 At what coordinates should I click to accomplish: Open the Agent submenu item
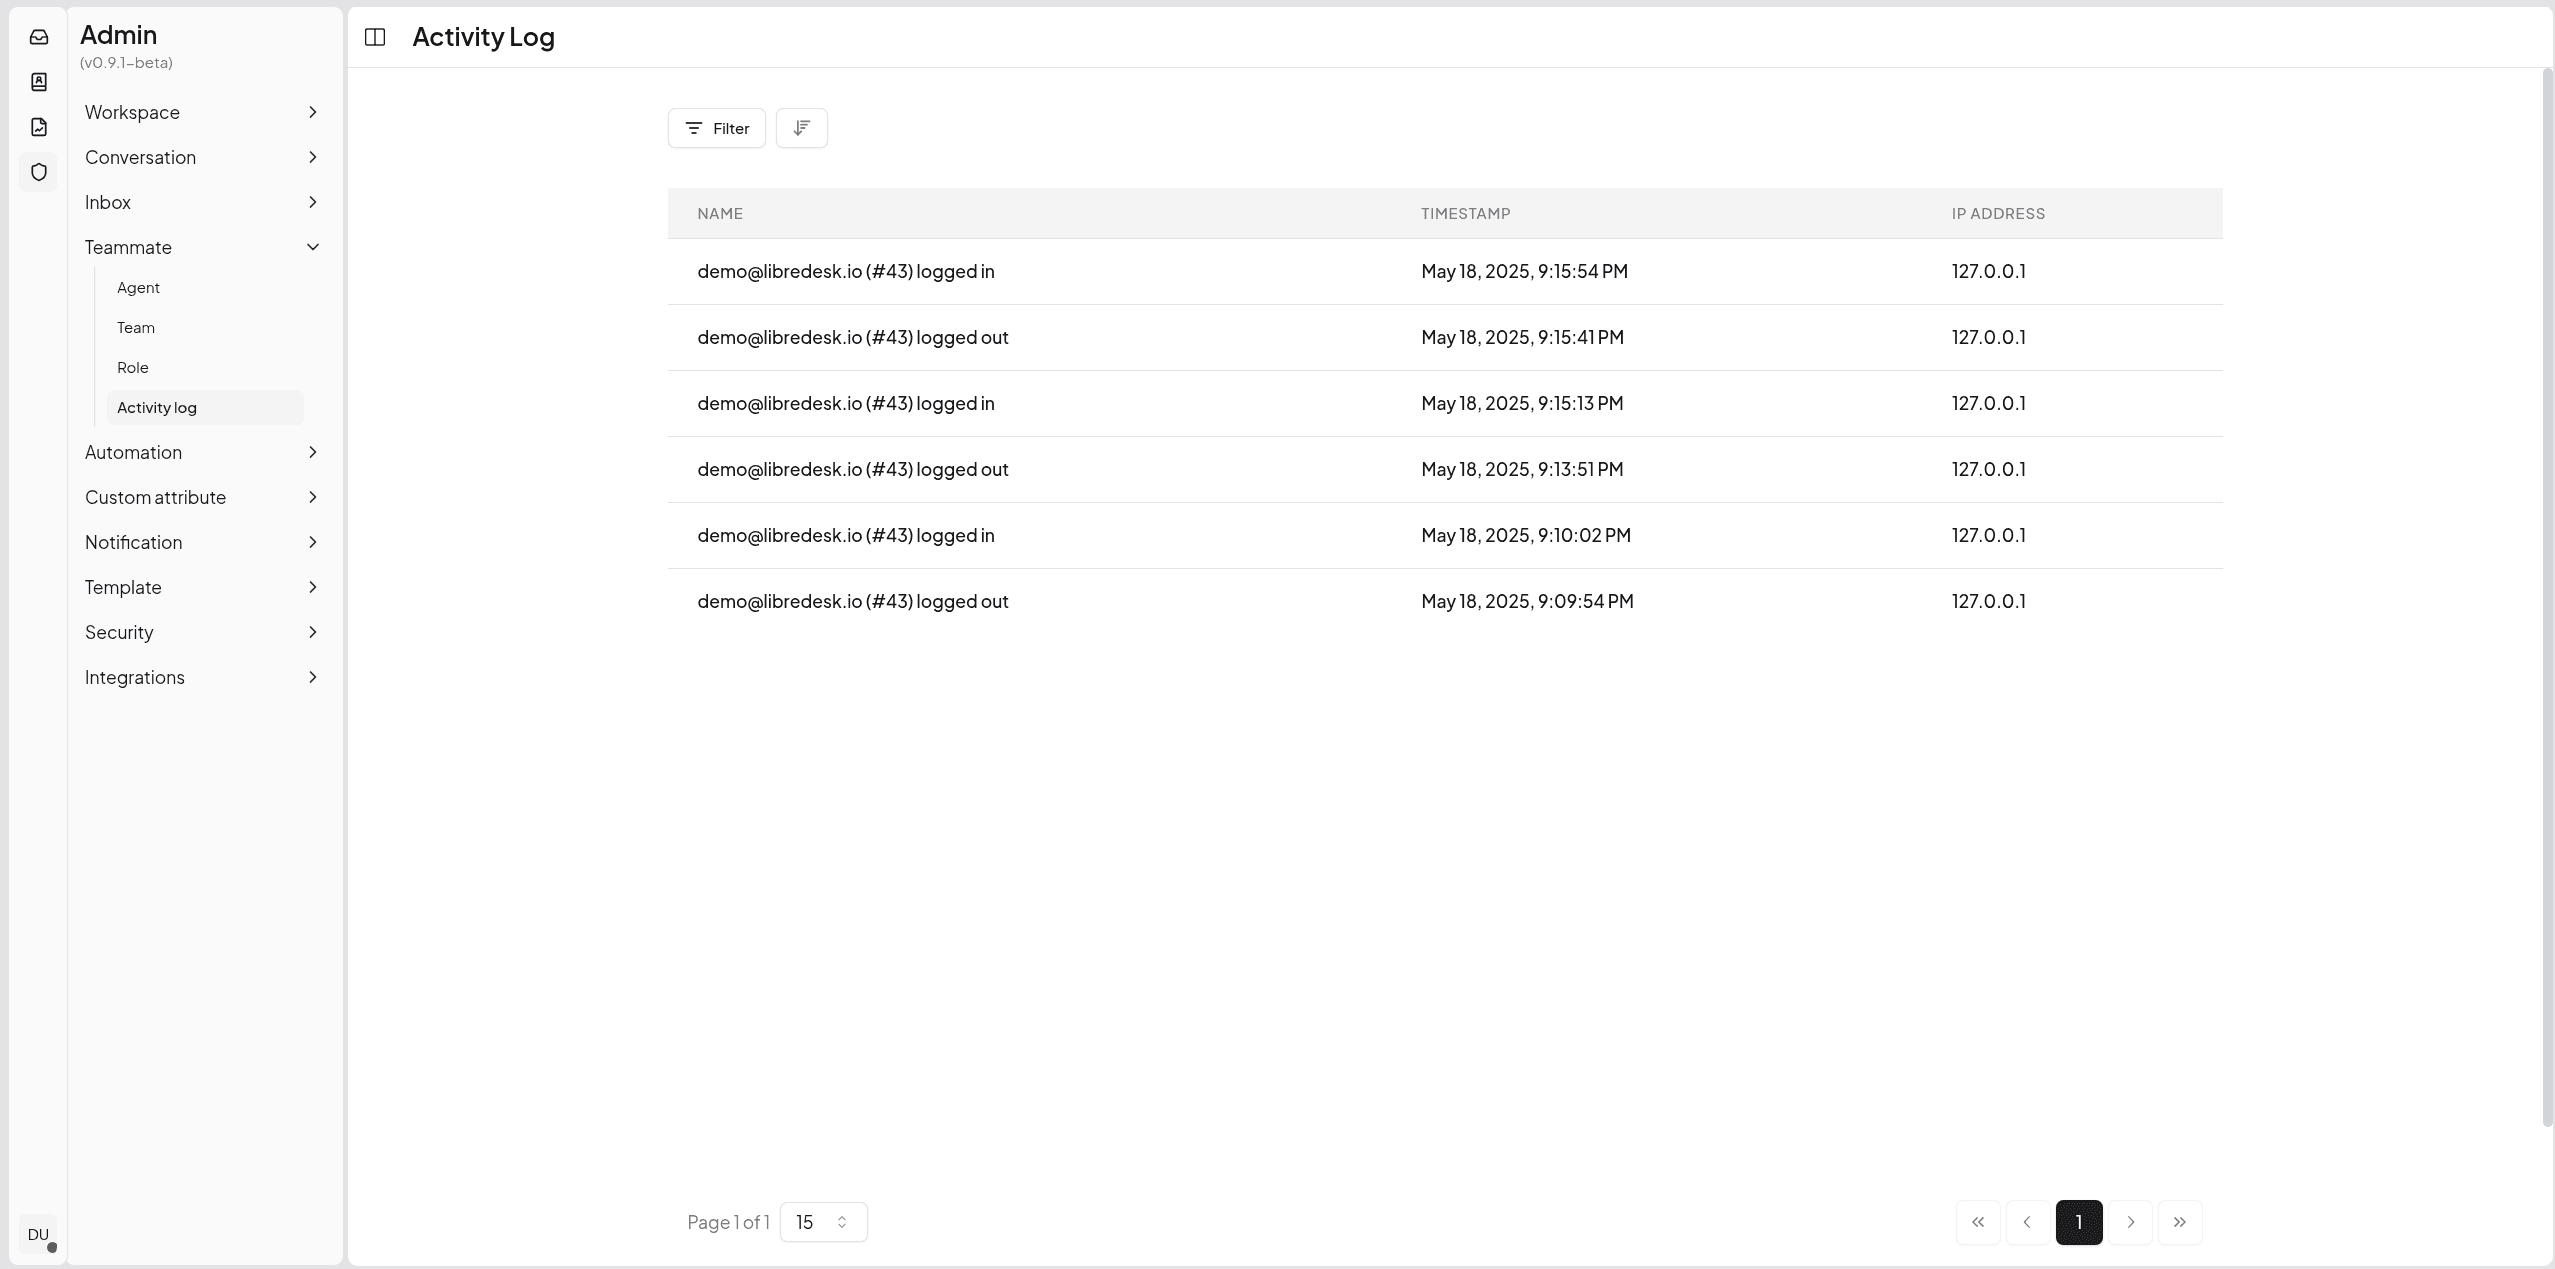[x=138, y=288]
